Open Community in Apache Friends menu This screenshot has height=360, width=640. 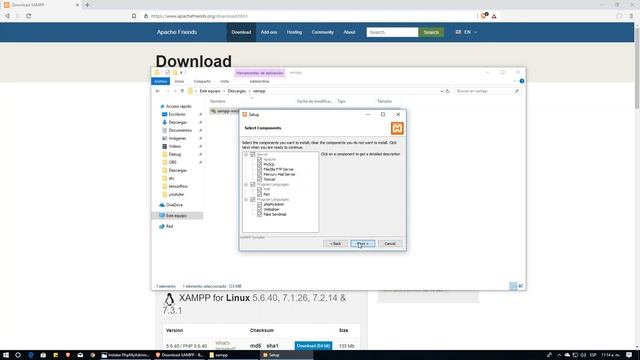click(322, 32)
